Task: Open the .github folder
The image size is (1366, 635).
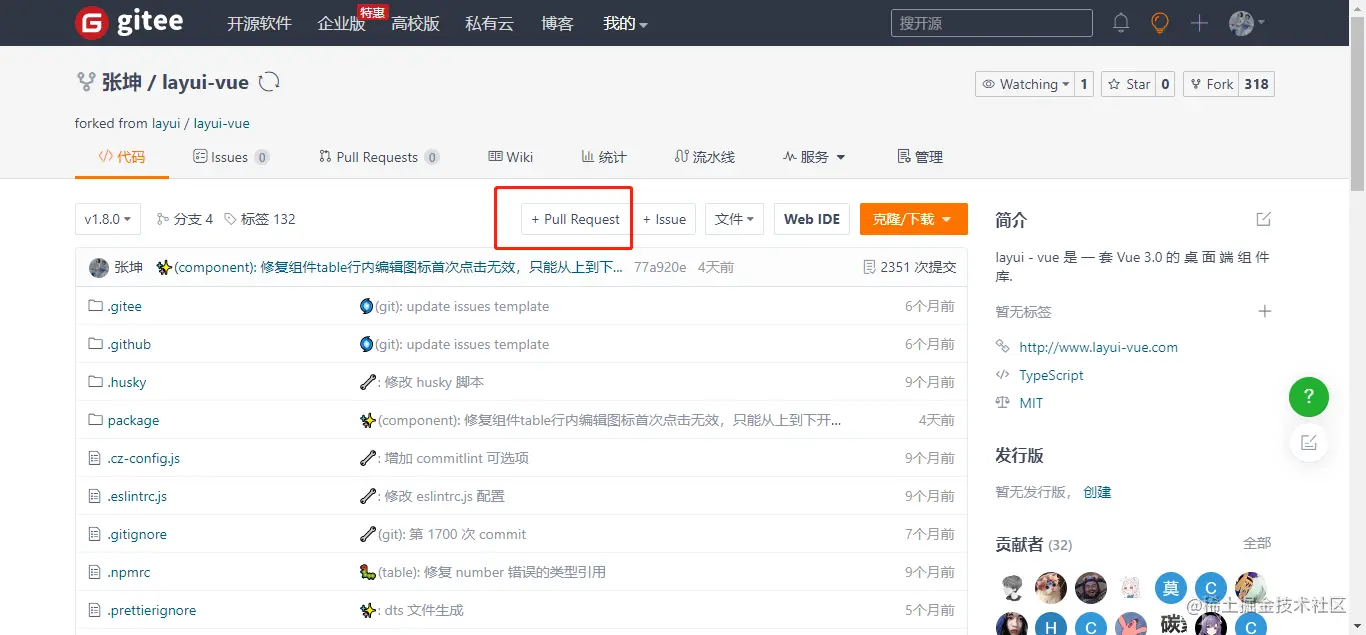Action: pos(129,344)
